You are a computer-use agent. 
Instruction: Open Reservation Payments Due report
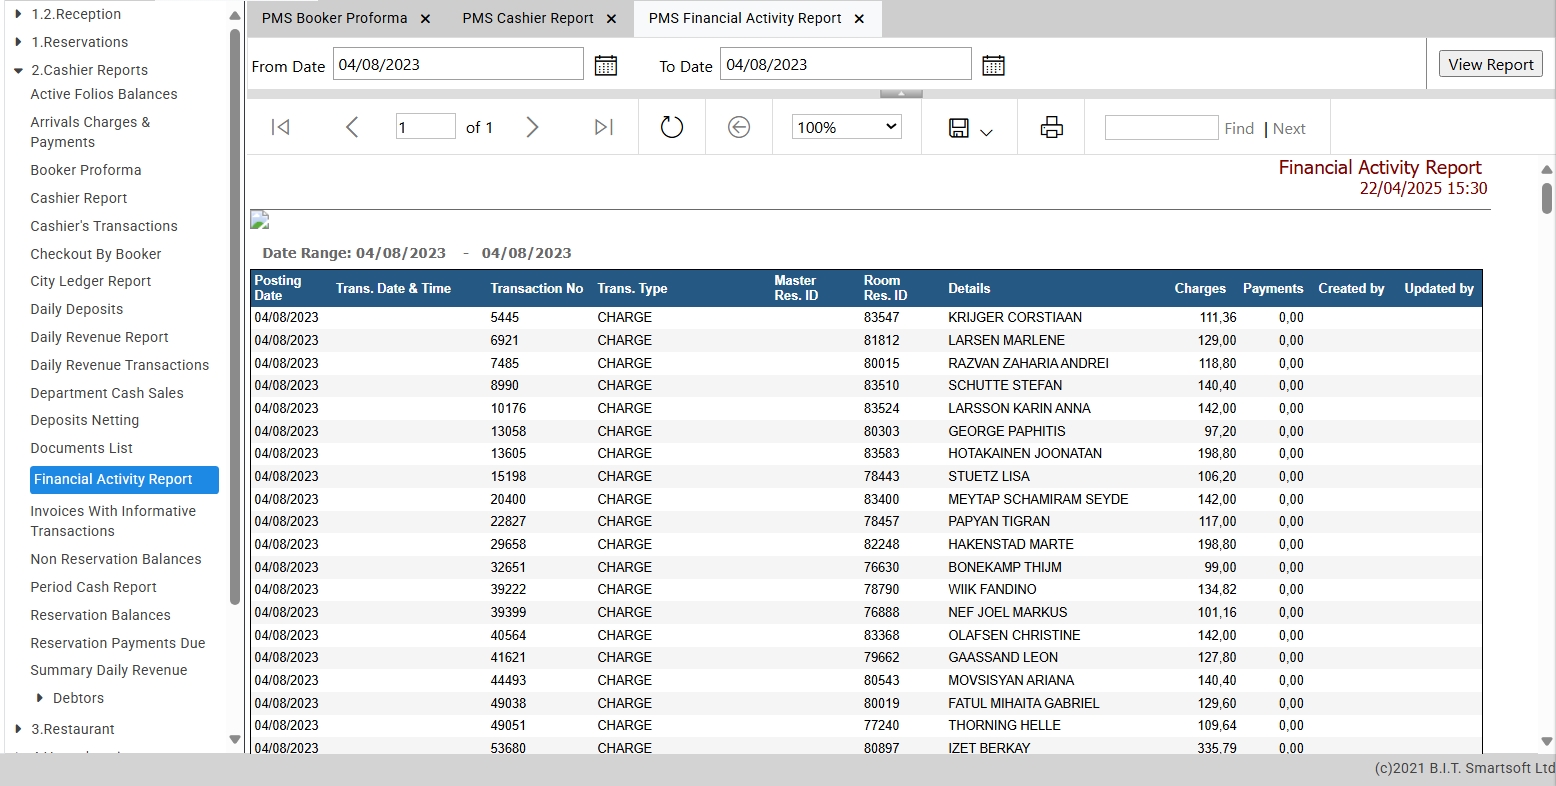point(118,643)
